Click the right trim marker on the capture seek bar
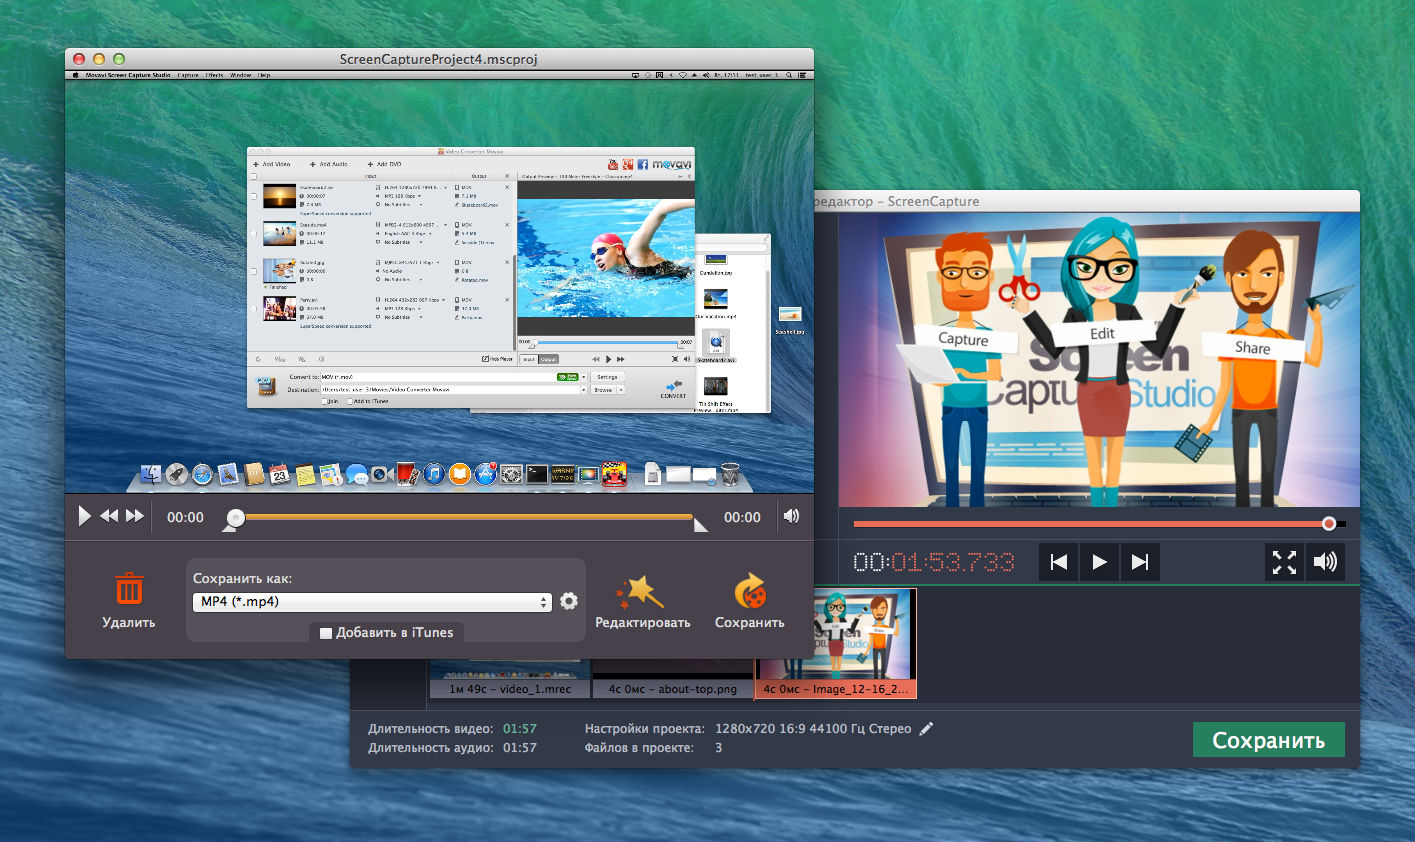Screen dimensions: 1415x842 click(x=700, y=524)
